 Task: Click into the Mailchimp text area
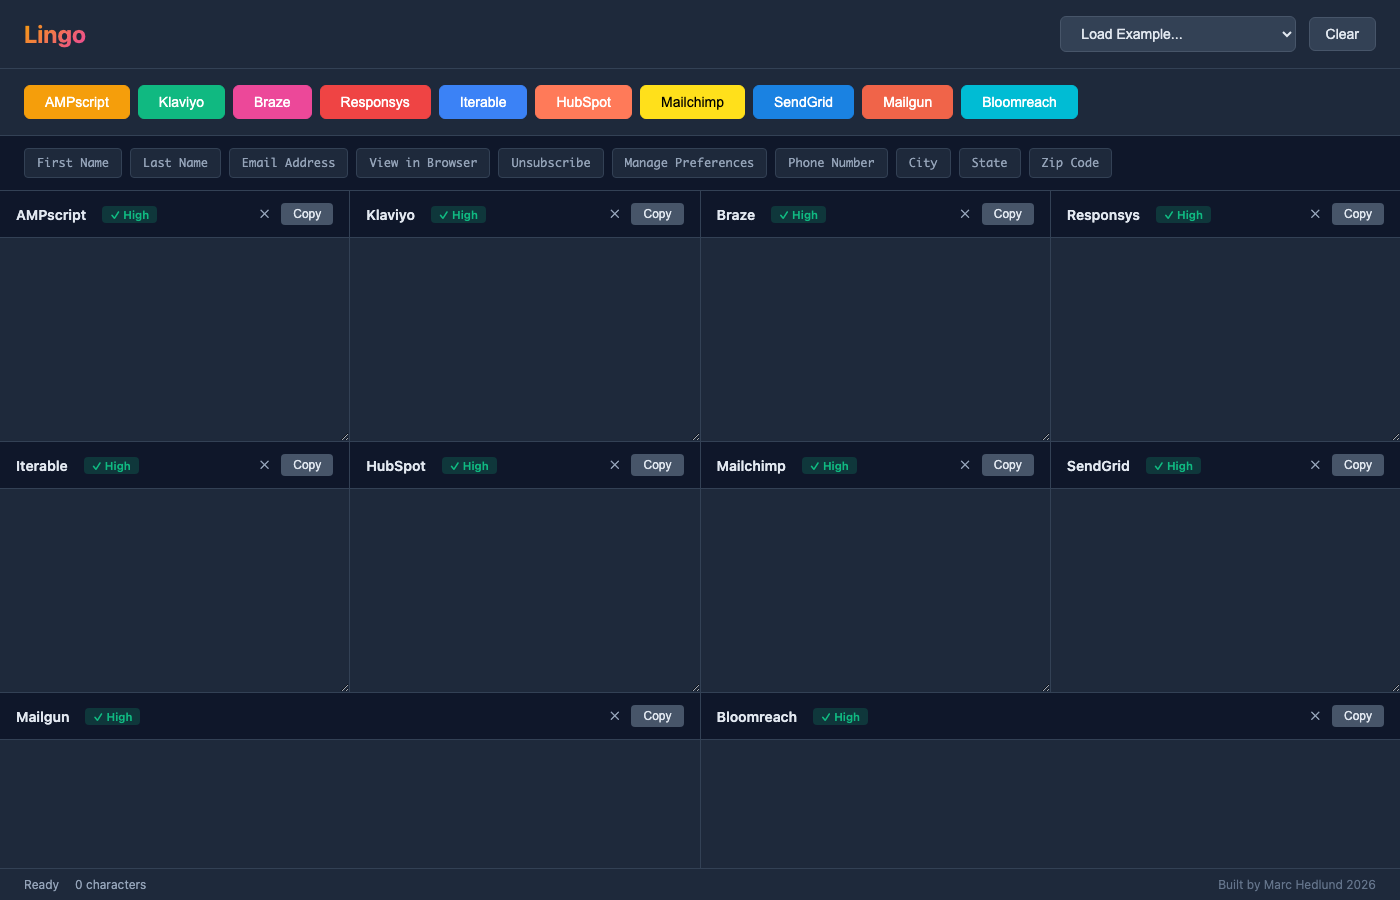pos(875,590)
